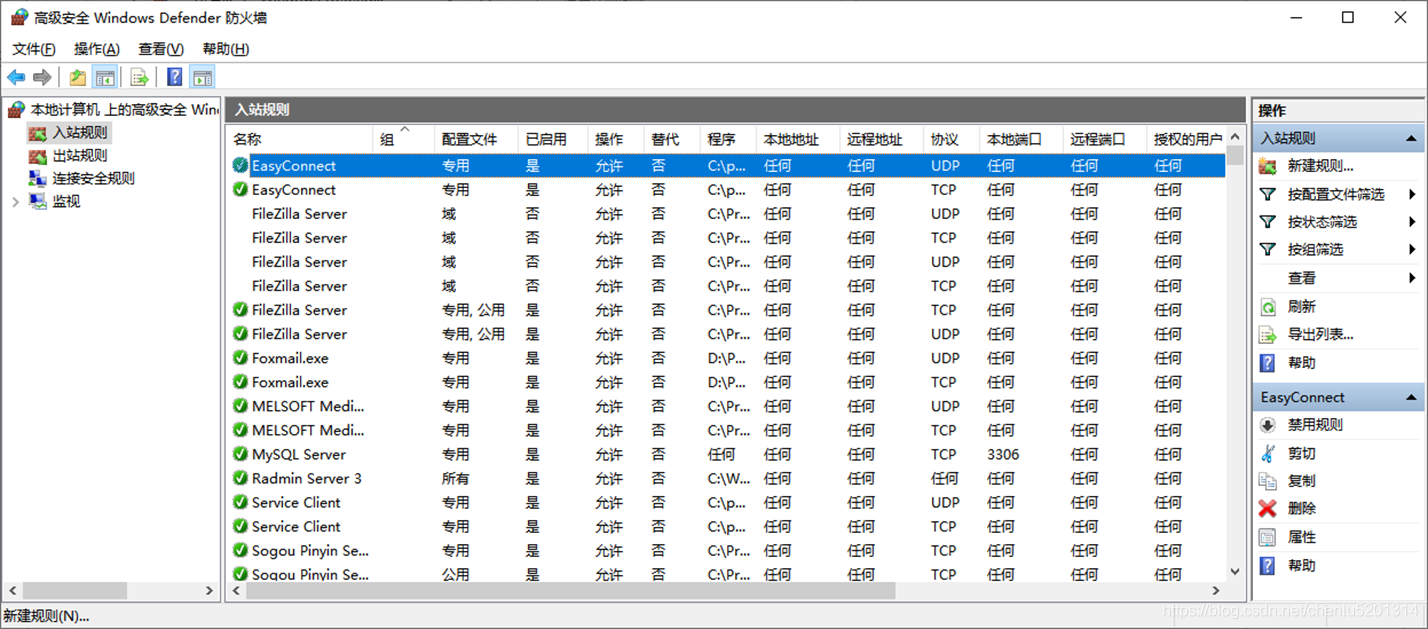Open the 查看(V) menu
The width and height of the screenshot is (1428, 629).
pyautogui.click(x=160, y=49)
